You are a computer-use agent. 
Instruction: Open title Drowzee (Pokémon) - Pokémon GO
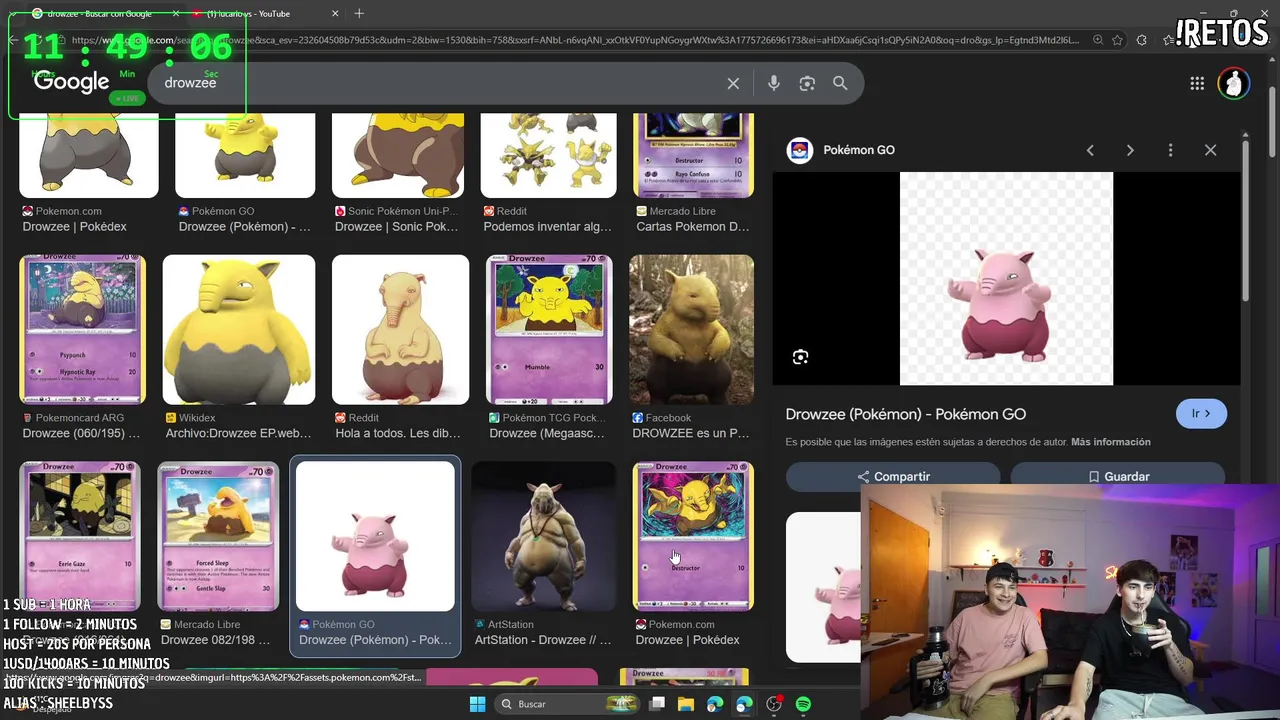click(905, 414)
